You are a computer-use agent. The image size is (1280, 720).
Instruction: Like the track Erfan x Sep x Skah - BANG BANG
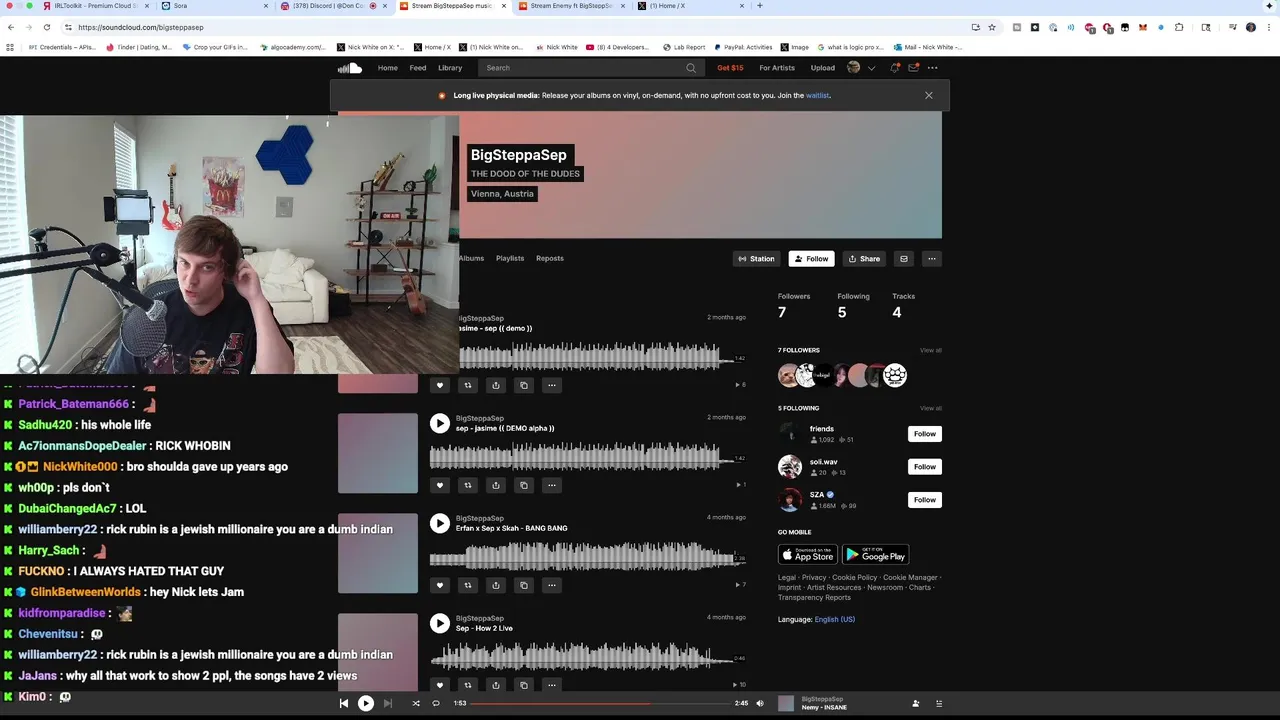pos(439,585)
